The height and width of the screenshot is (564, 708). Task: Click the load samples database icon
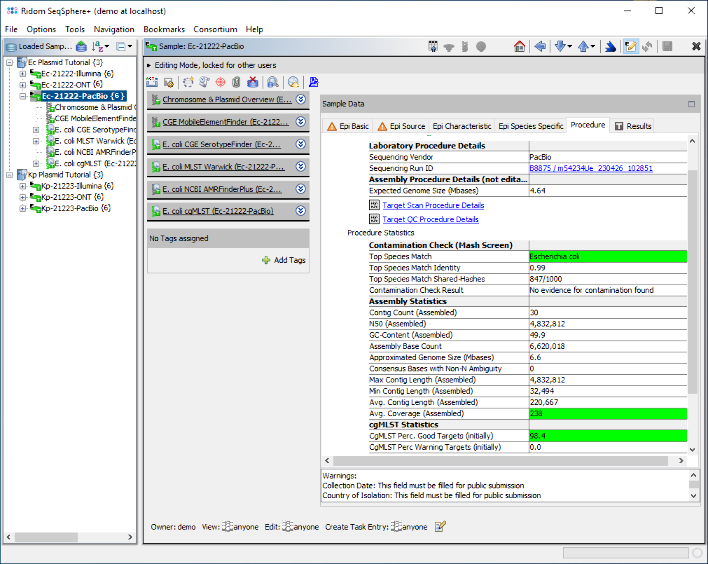coord(81,46)
